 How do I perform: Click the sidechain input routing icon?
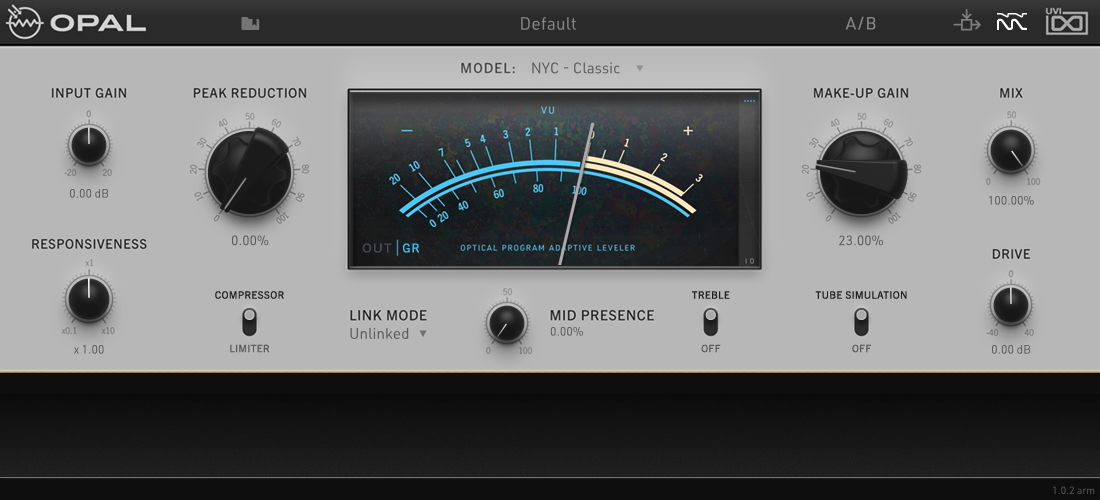(967, 23)
